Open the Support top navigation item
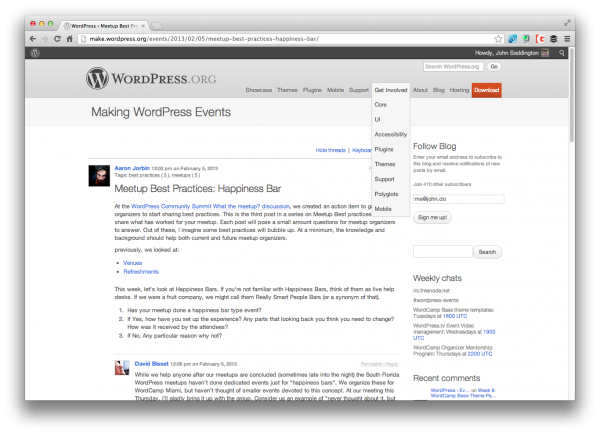 click(359, 90)
